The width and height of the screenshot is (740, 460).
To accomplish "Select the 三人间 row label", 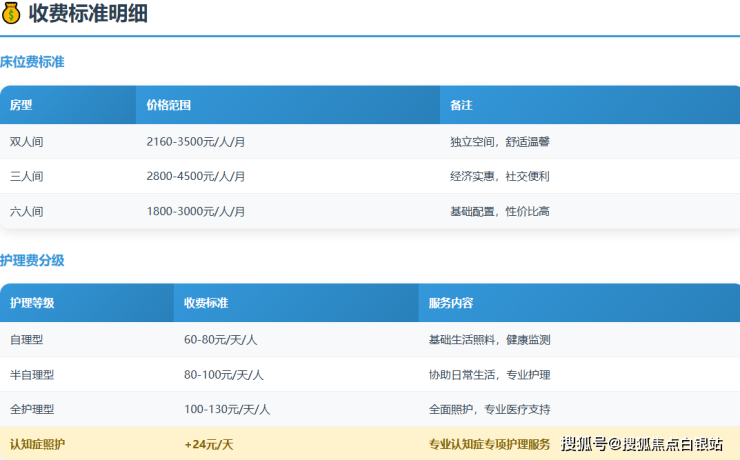I will click(27, 176).
